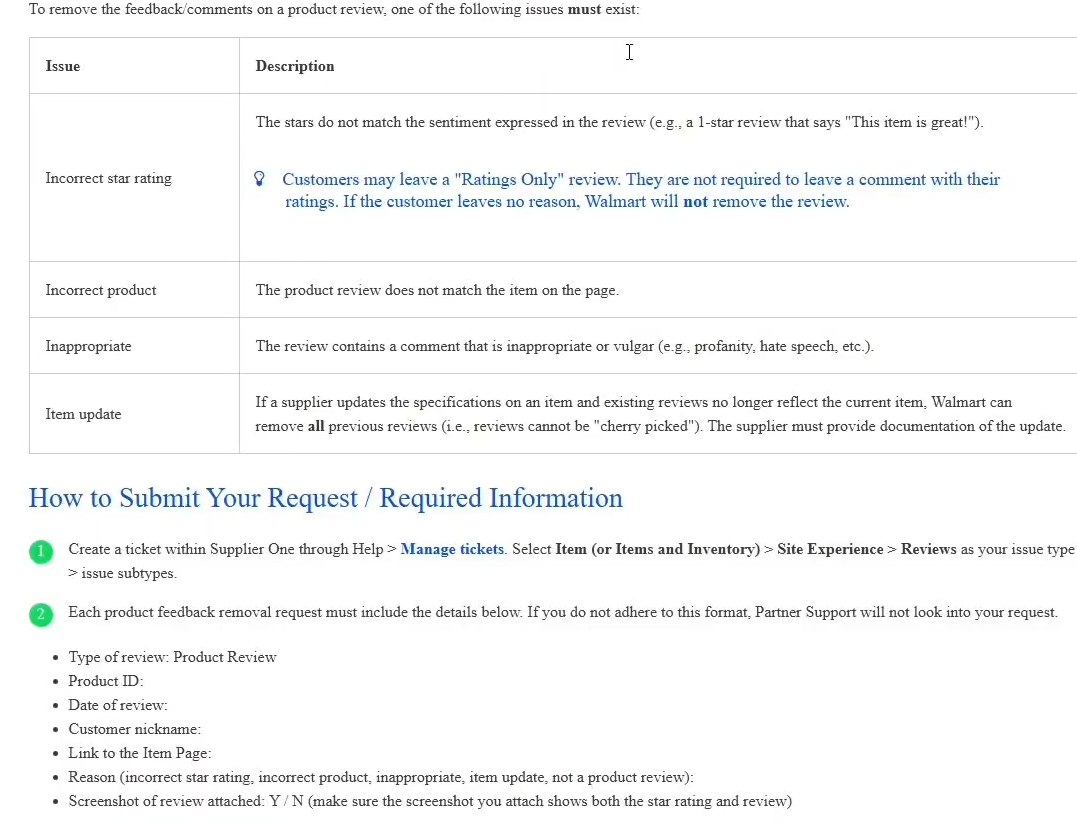Select the "Item update" issue cell

[83, 414]
